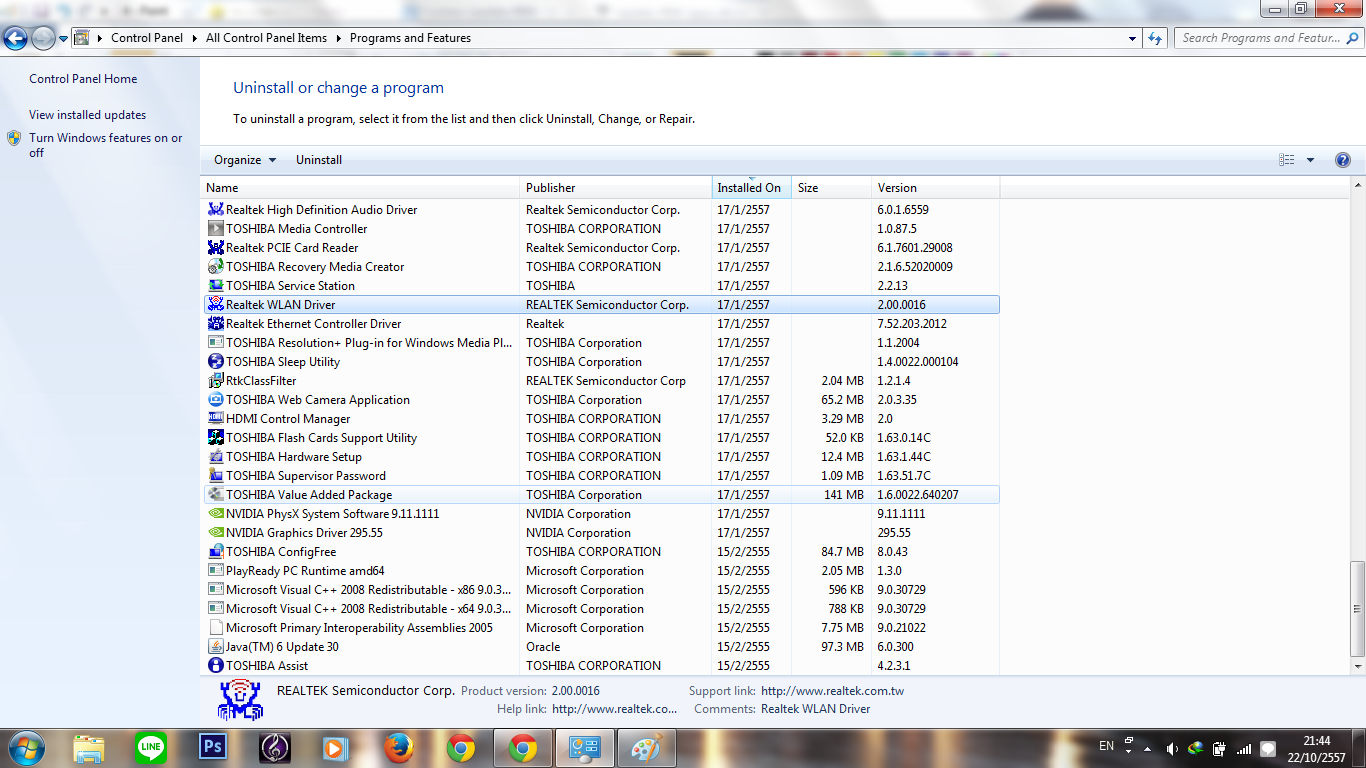Select the TOSHIBA Supervisor Password icon
Viewport: 1366px width, 768px height.
click(x=215, y=476)
